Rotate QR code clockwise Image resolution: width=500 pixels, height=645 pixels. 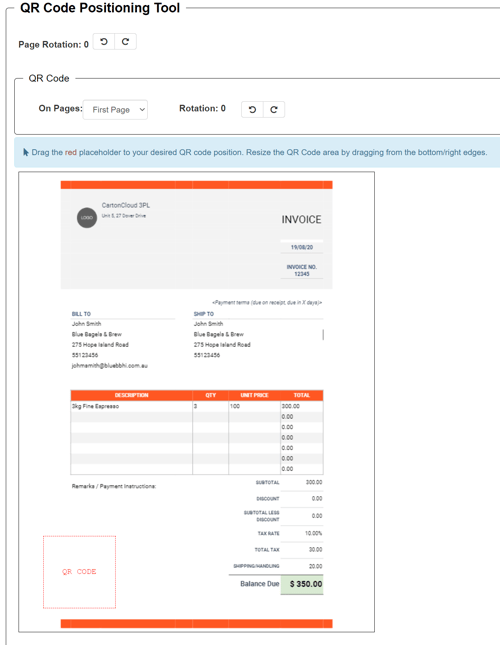point(274,109)
